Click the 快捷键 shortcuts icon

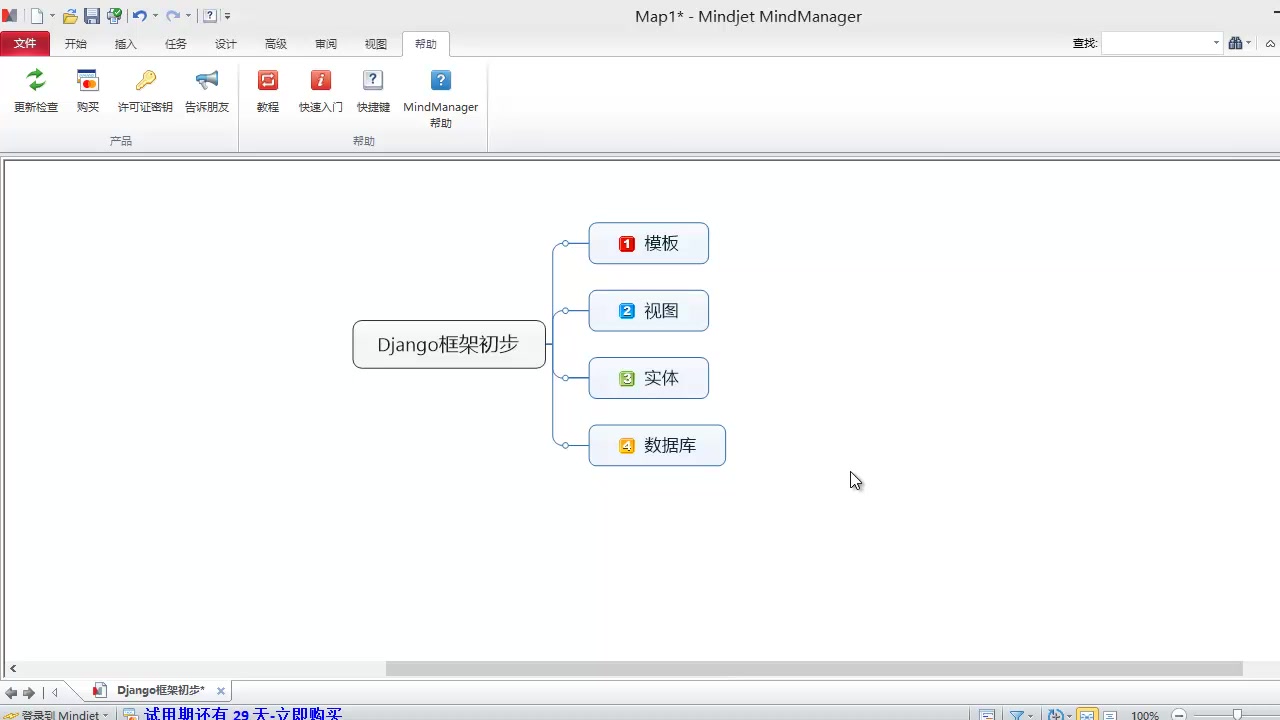[x=373, y=80]
